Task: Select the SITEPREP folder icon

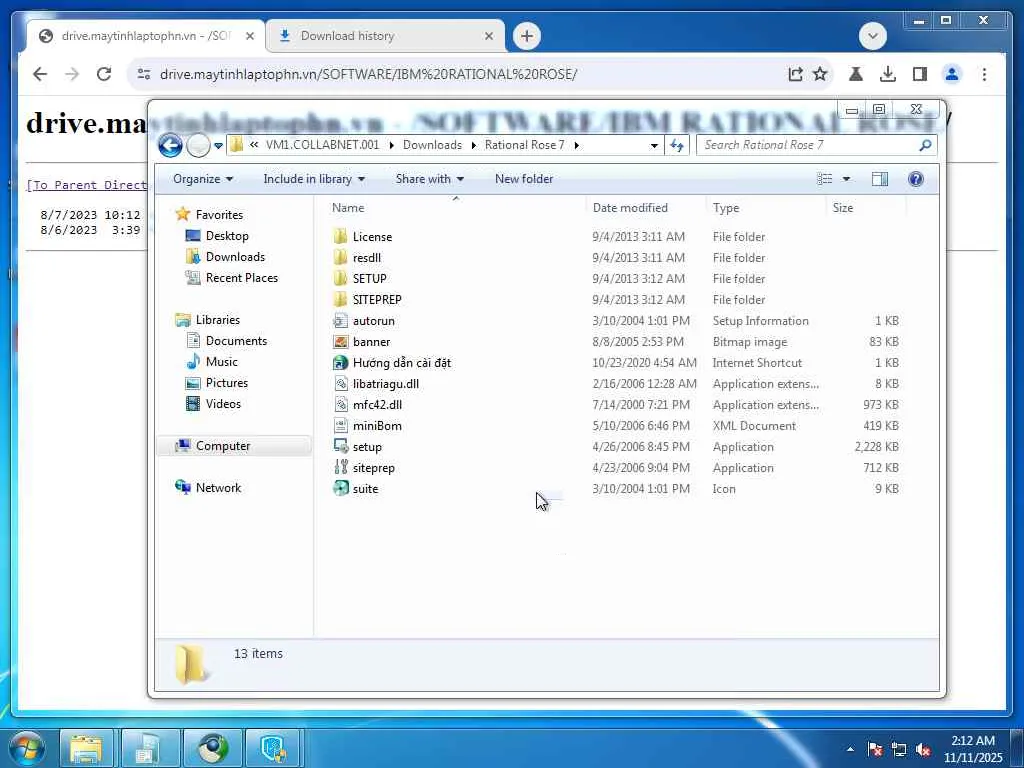Action: click(340, 299)
